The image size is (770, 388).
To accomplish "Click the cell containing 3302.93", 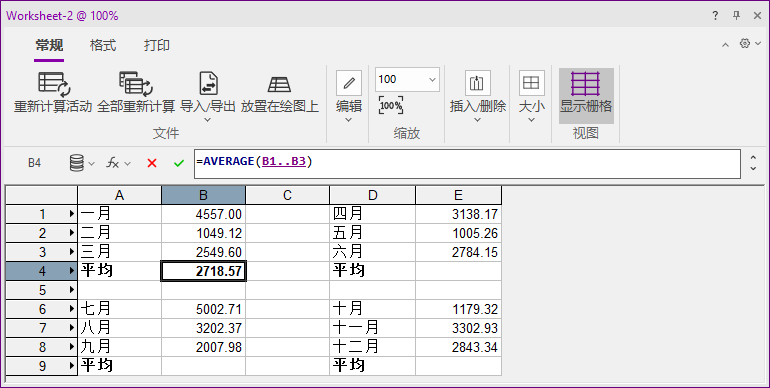I will click(458, 328).
